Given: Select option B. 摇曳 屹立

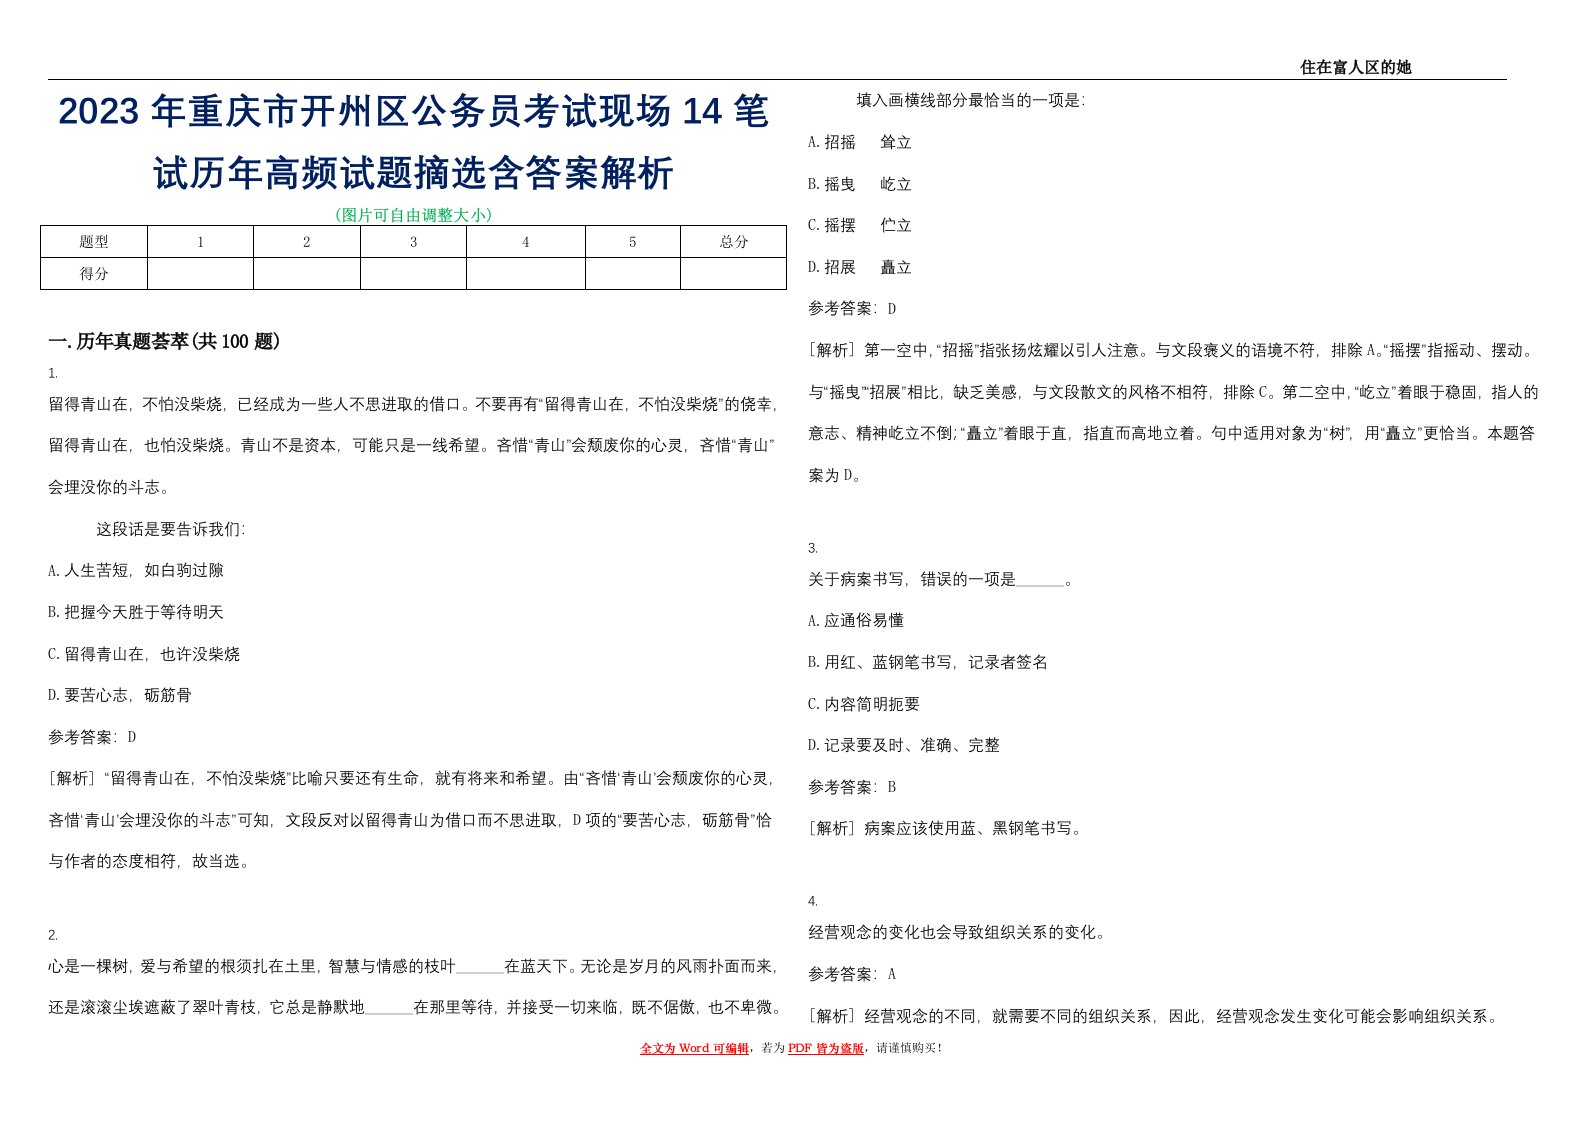Looking at the screenshot, I should pos(860,184).
